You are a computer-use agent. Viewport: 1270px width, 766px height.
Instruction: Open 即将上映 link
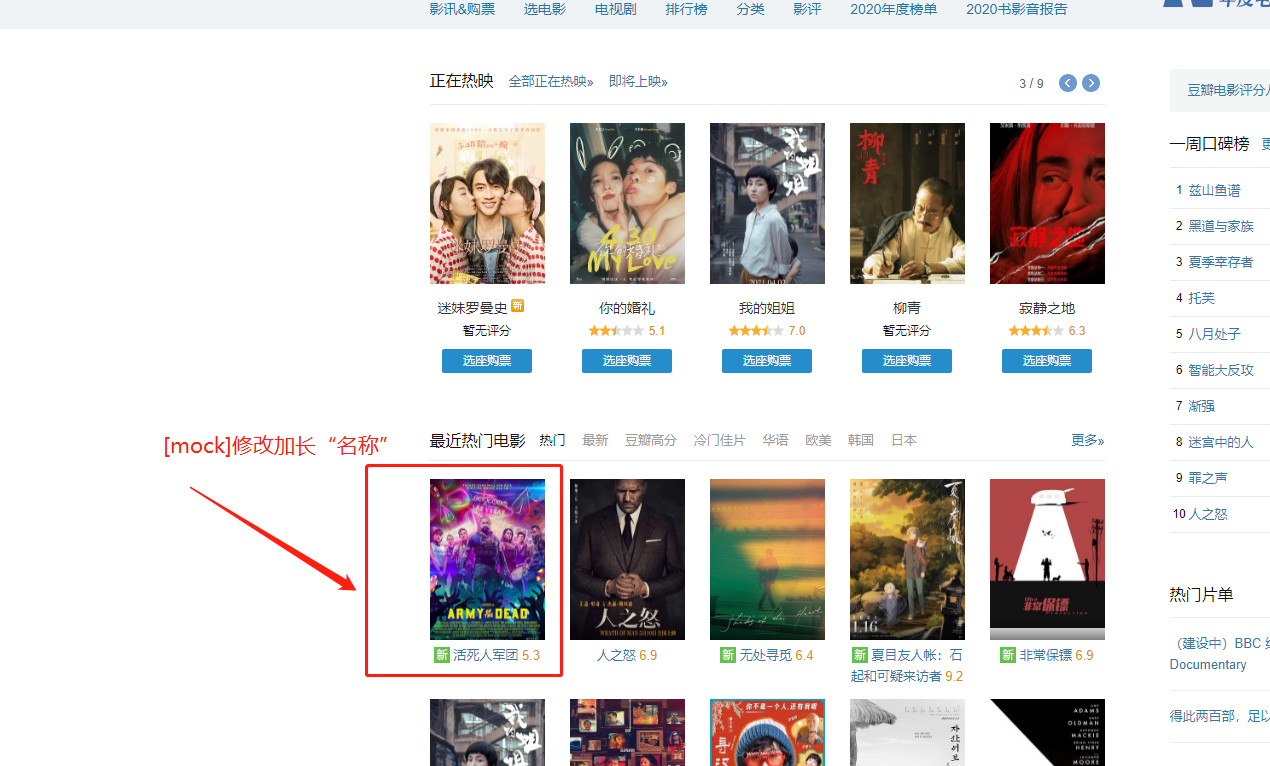pos(638,82)
